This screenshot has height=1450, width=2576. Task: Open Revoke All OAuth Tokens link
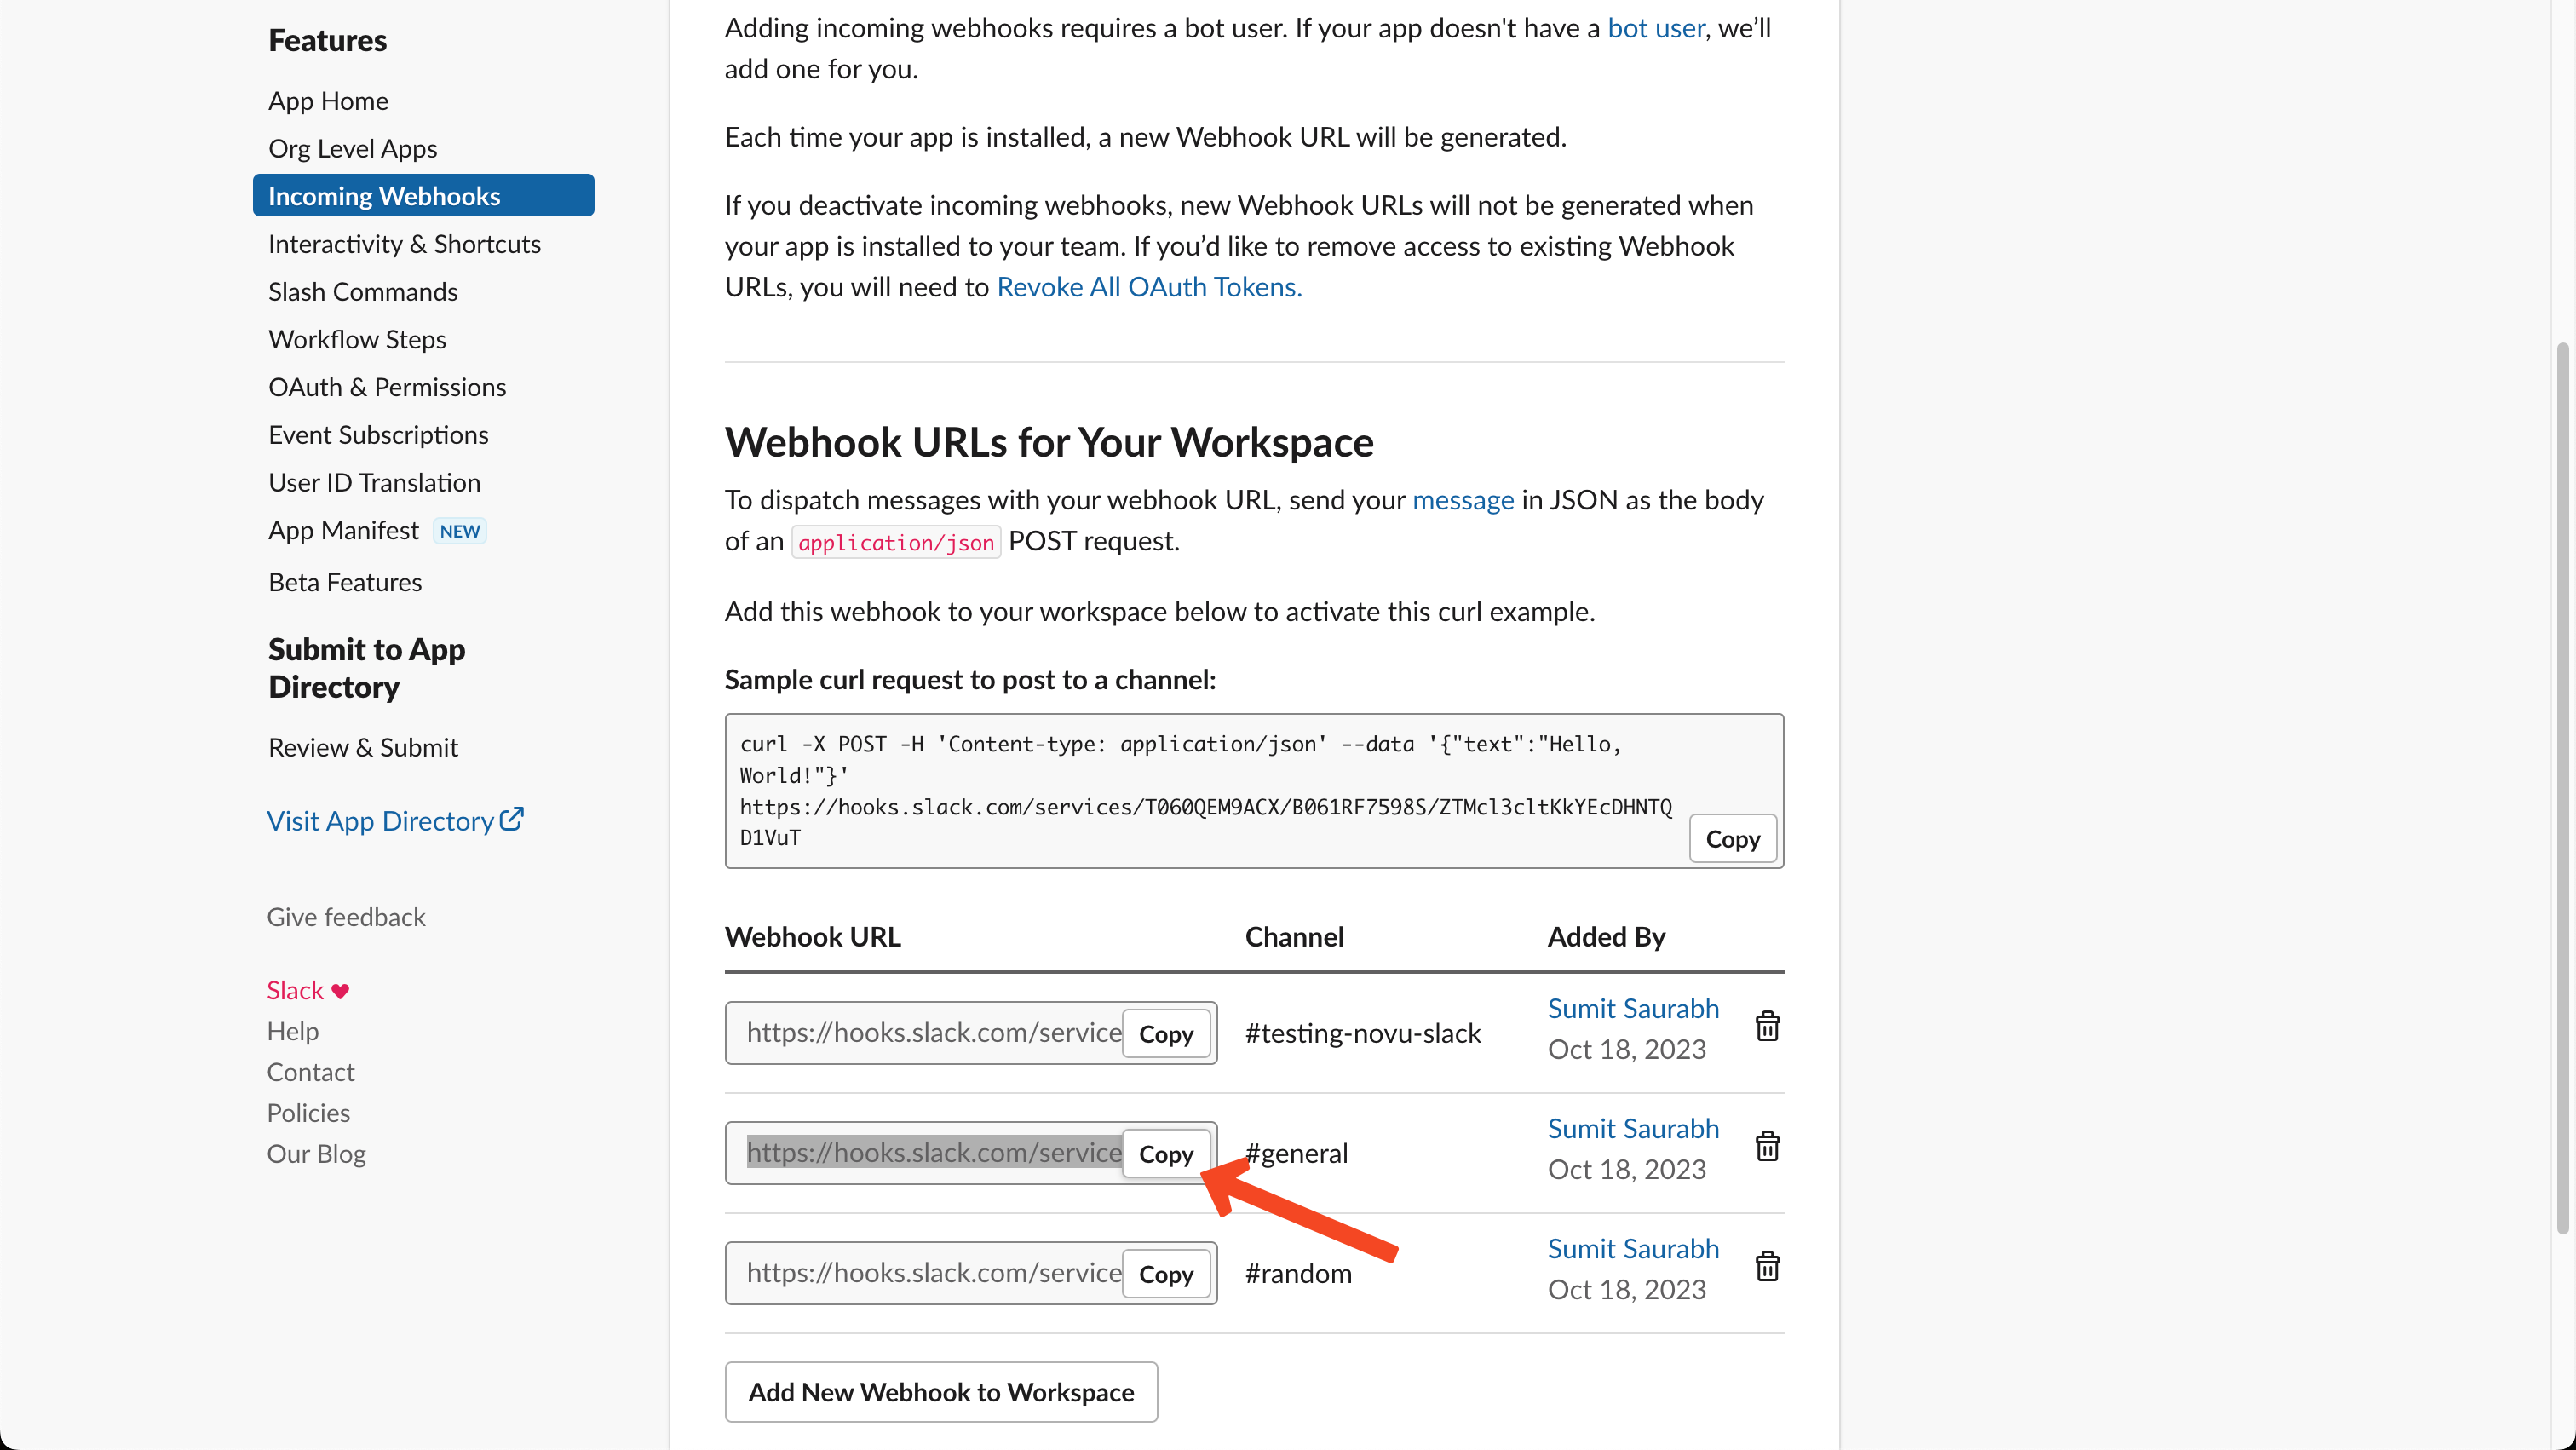click(x=1147, y=287)
